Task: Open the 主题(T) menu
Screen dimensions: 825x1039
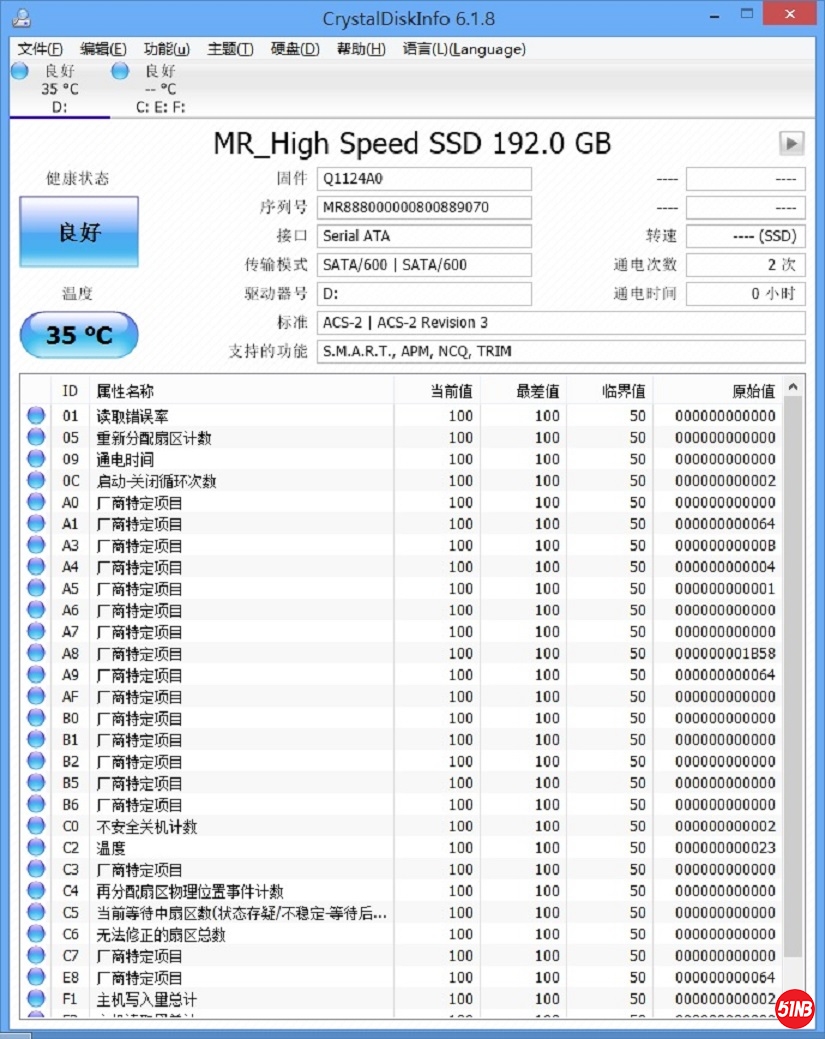Action: pyautogui.click(x=230, y=49)
